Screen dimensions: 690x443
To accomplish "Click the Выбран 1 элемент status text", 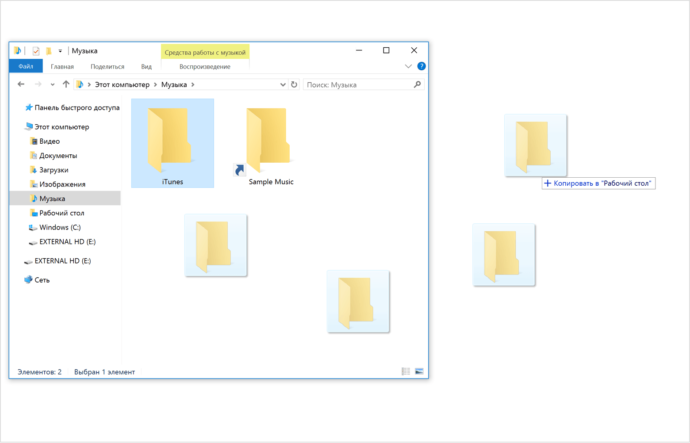I will [x=104, y=372].
